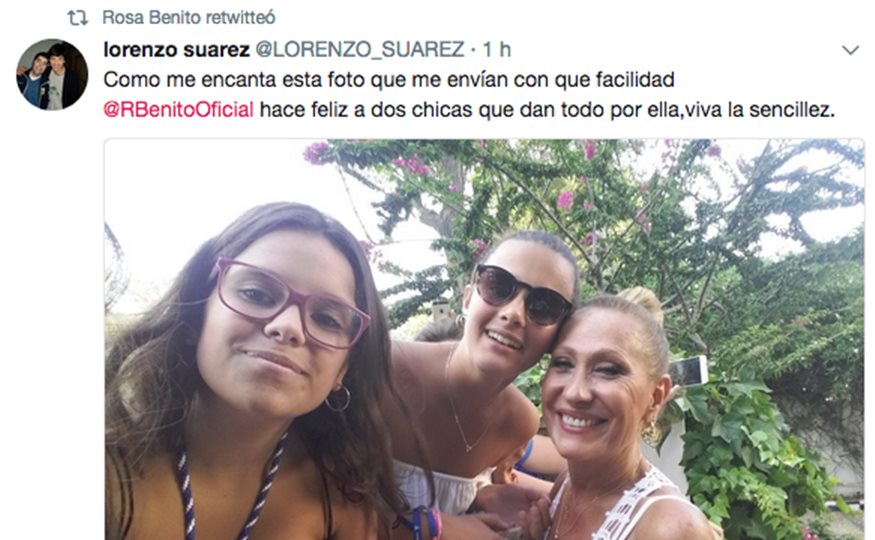
Task: Open the attached selfie photo
Action: [484, 339]
